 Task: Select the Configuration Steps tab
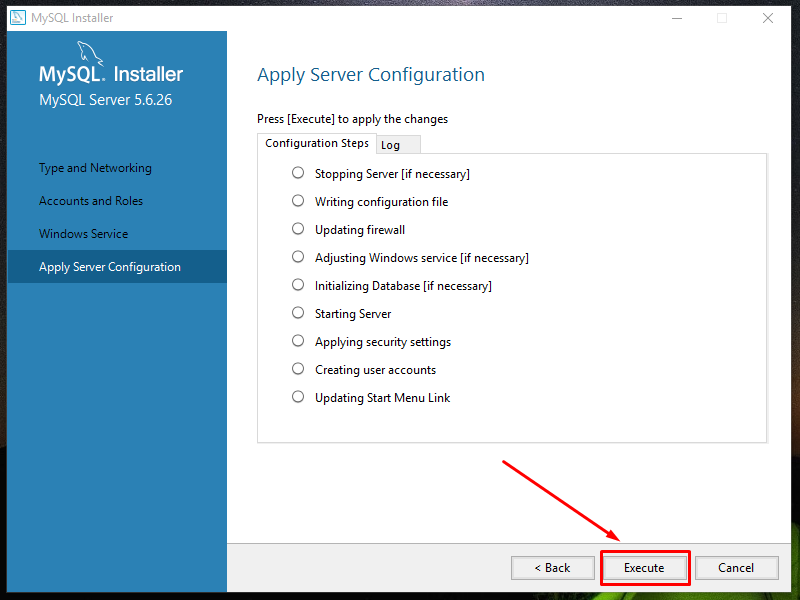[x=317, y=143]
